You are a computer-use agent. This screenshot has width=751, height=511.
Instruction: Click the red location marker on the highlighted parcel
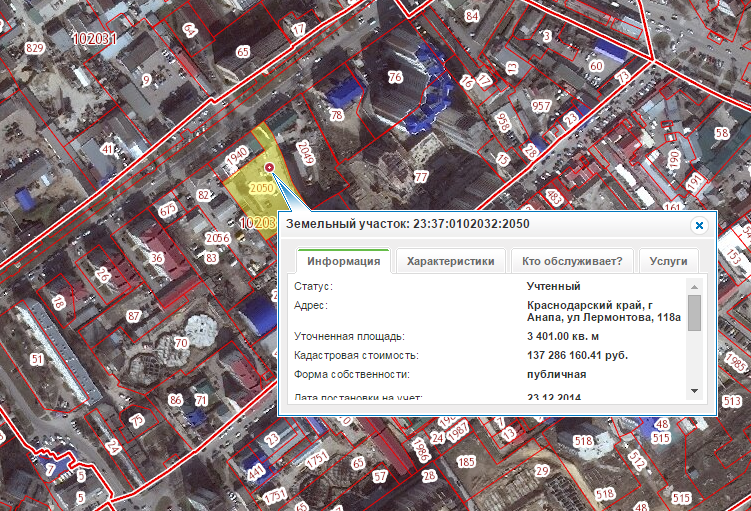pyautogui.click(x=270, y=167)
